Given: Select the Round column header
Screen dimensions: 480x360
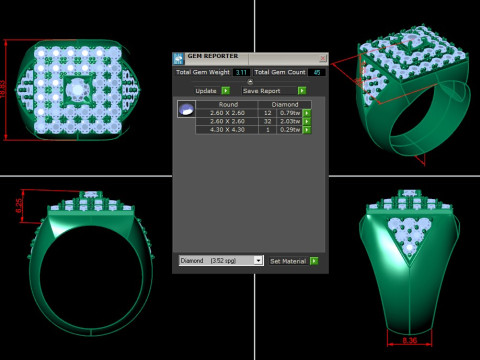Looking at the screenshot, I should click(228, 104).
